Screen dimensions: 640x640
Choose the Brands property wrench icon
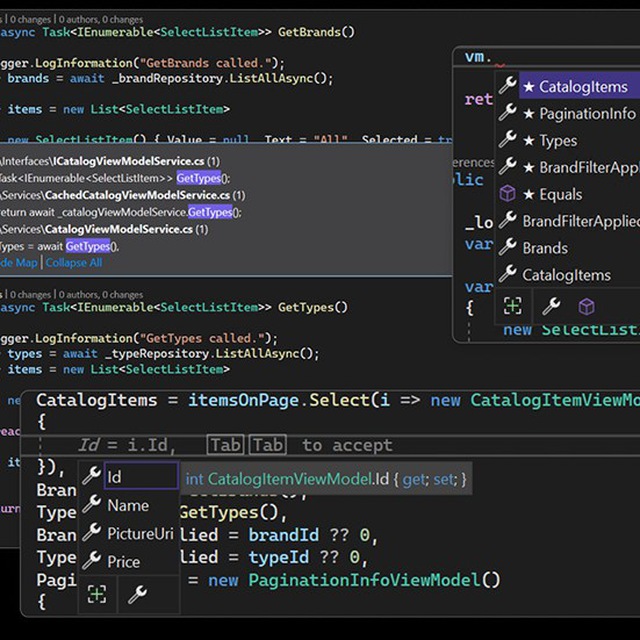(x=508, y=247)
